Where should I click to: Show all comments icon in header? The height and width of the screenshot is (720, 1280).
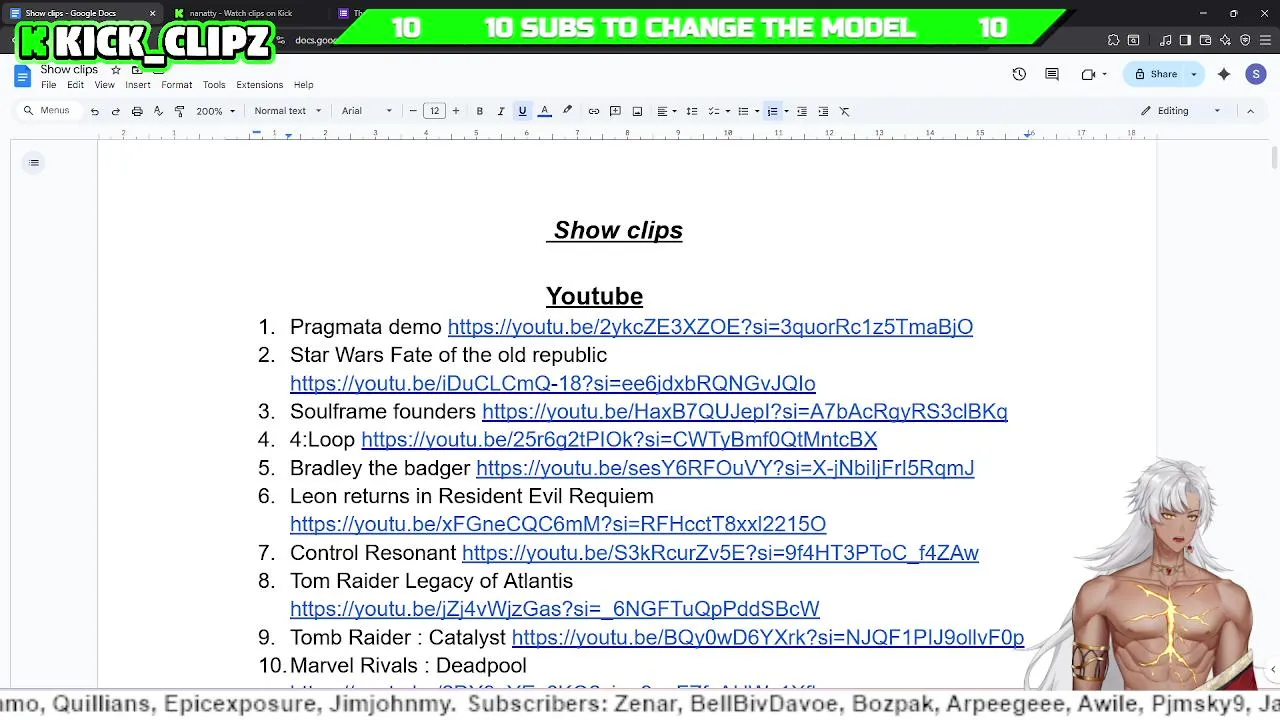[1052, 74]
